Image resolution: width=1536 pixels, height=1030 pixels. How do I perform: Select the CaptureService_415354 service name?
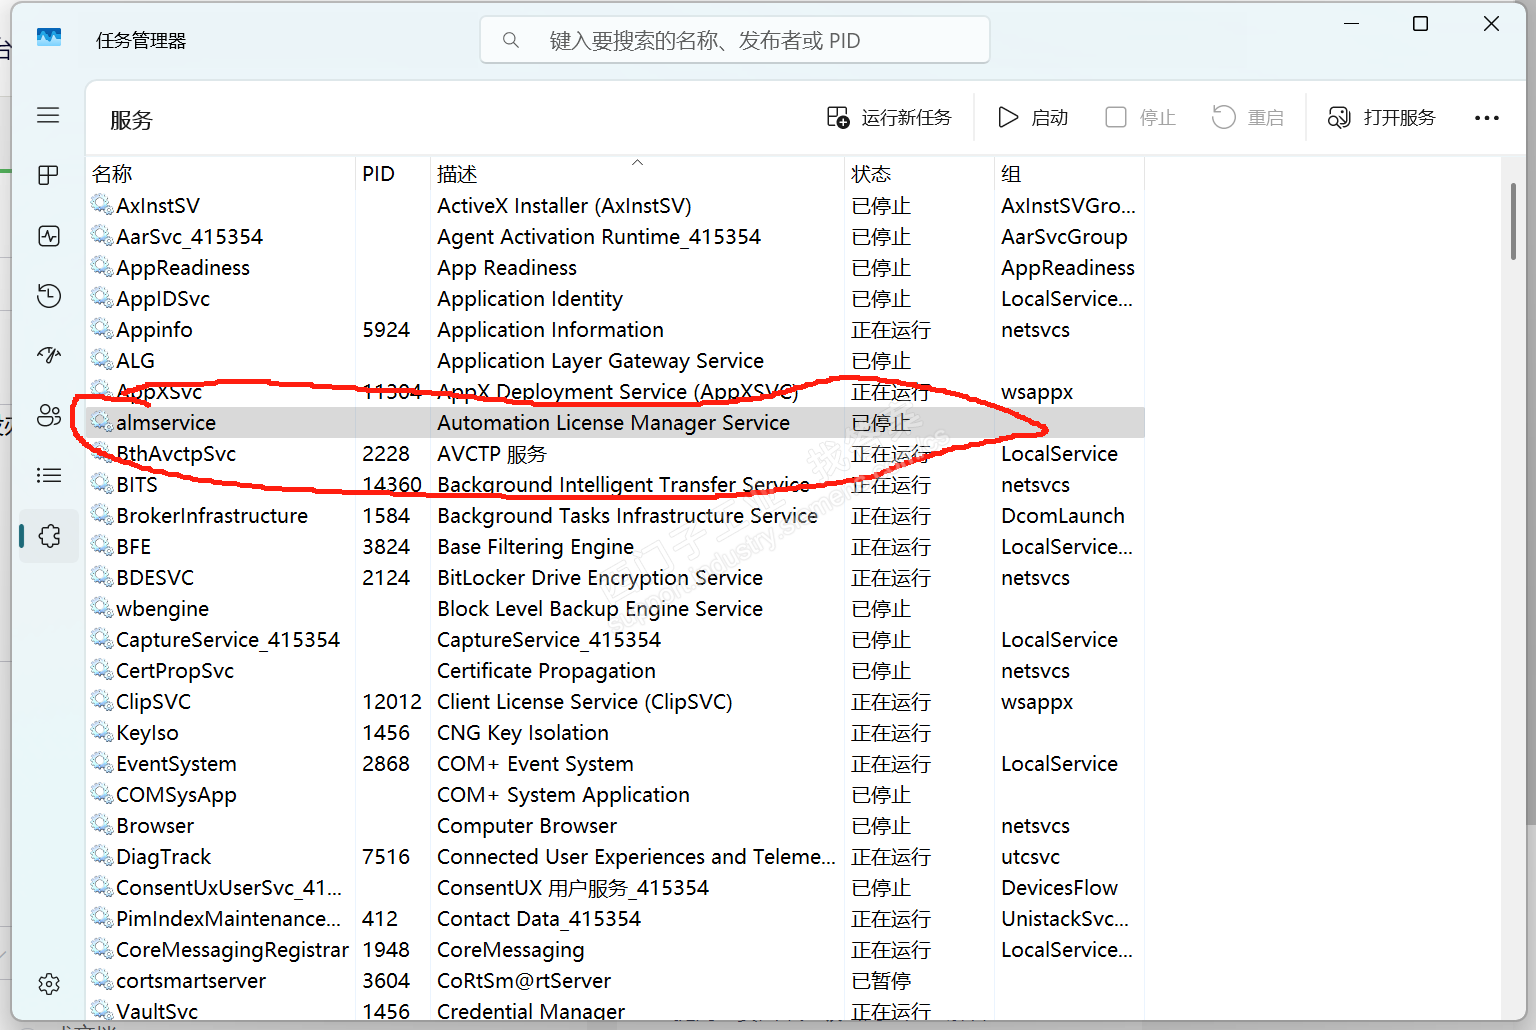pos(228,640)
